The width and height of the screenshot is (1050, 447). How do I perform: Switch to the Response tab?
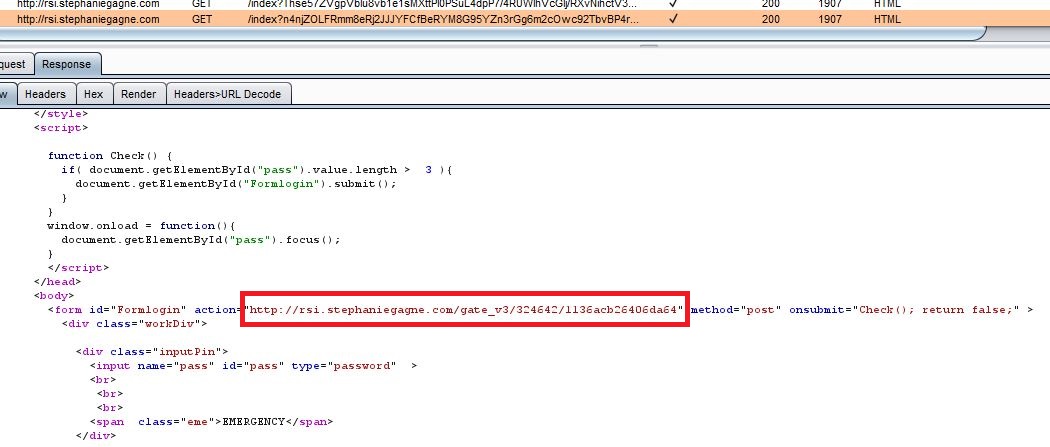[x=66, y=64]
